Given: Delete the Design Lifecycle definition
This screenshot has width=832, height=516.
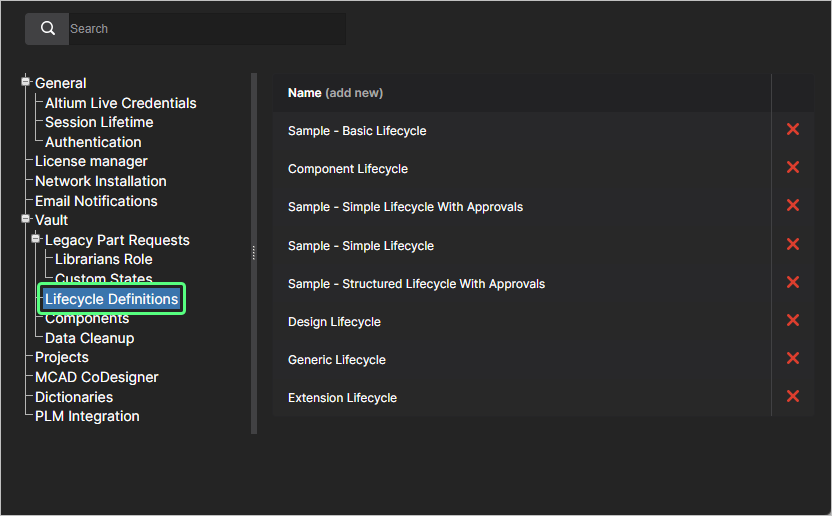Looking at the screenshot, I should click(x=793, y=321).
